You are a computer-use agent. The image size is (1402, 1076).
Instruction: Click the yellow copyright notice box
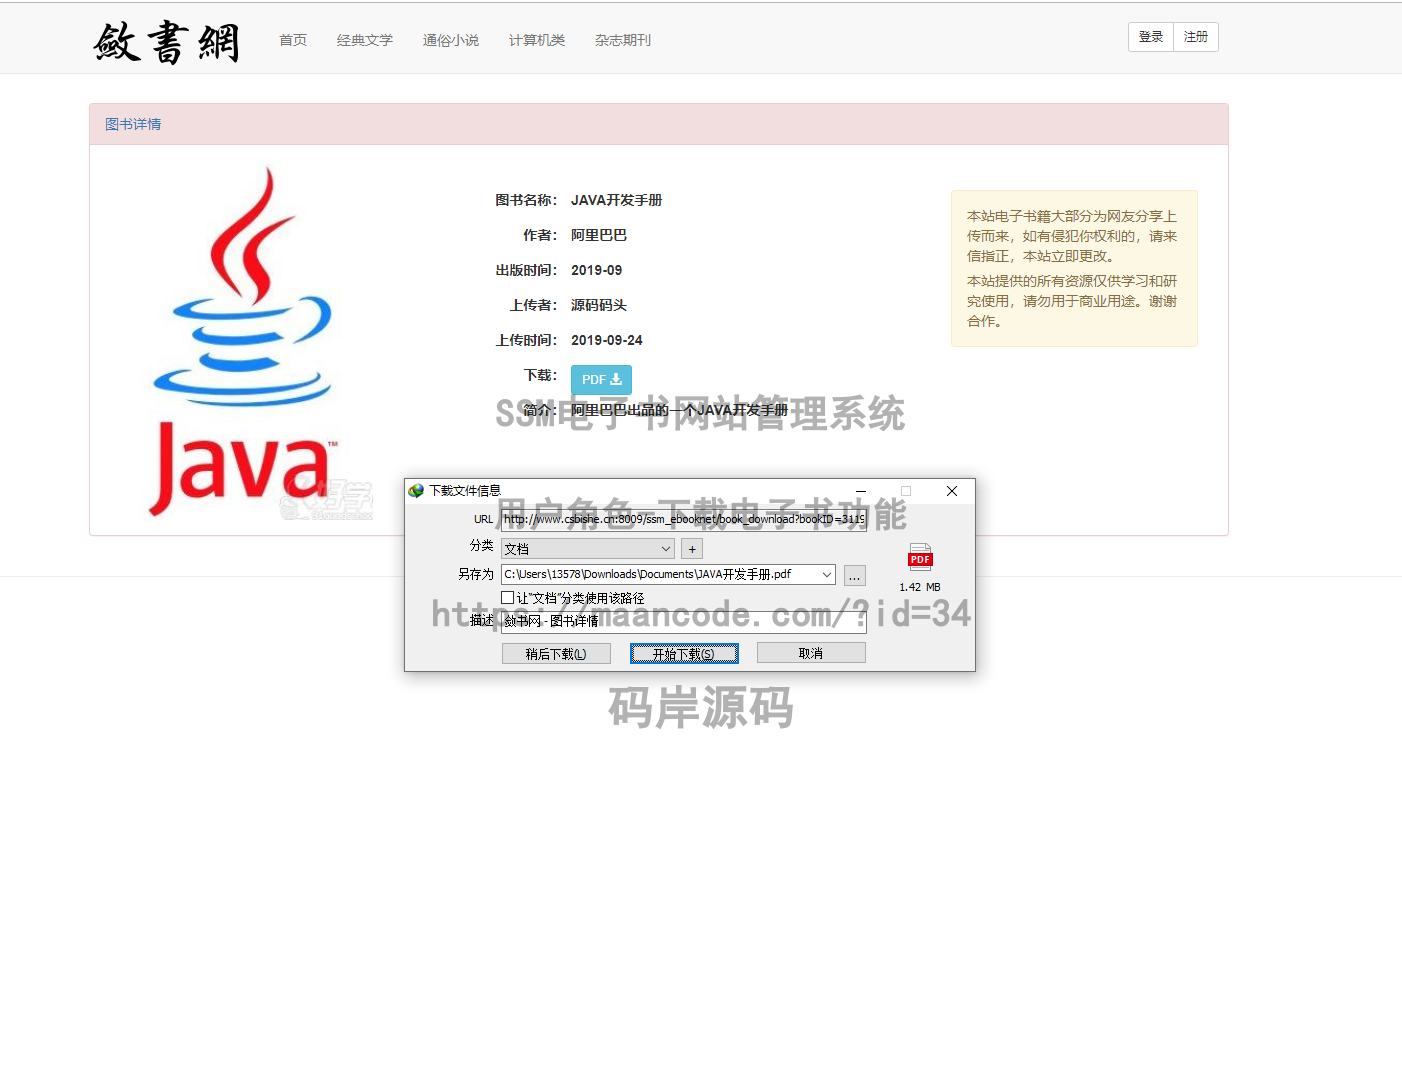[x=1074, y=268]
